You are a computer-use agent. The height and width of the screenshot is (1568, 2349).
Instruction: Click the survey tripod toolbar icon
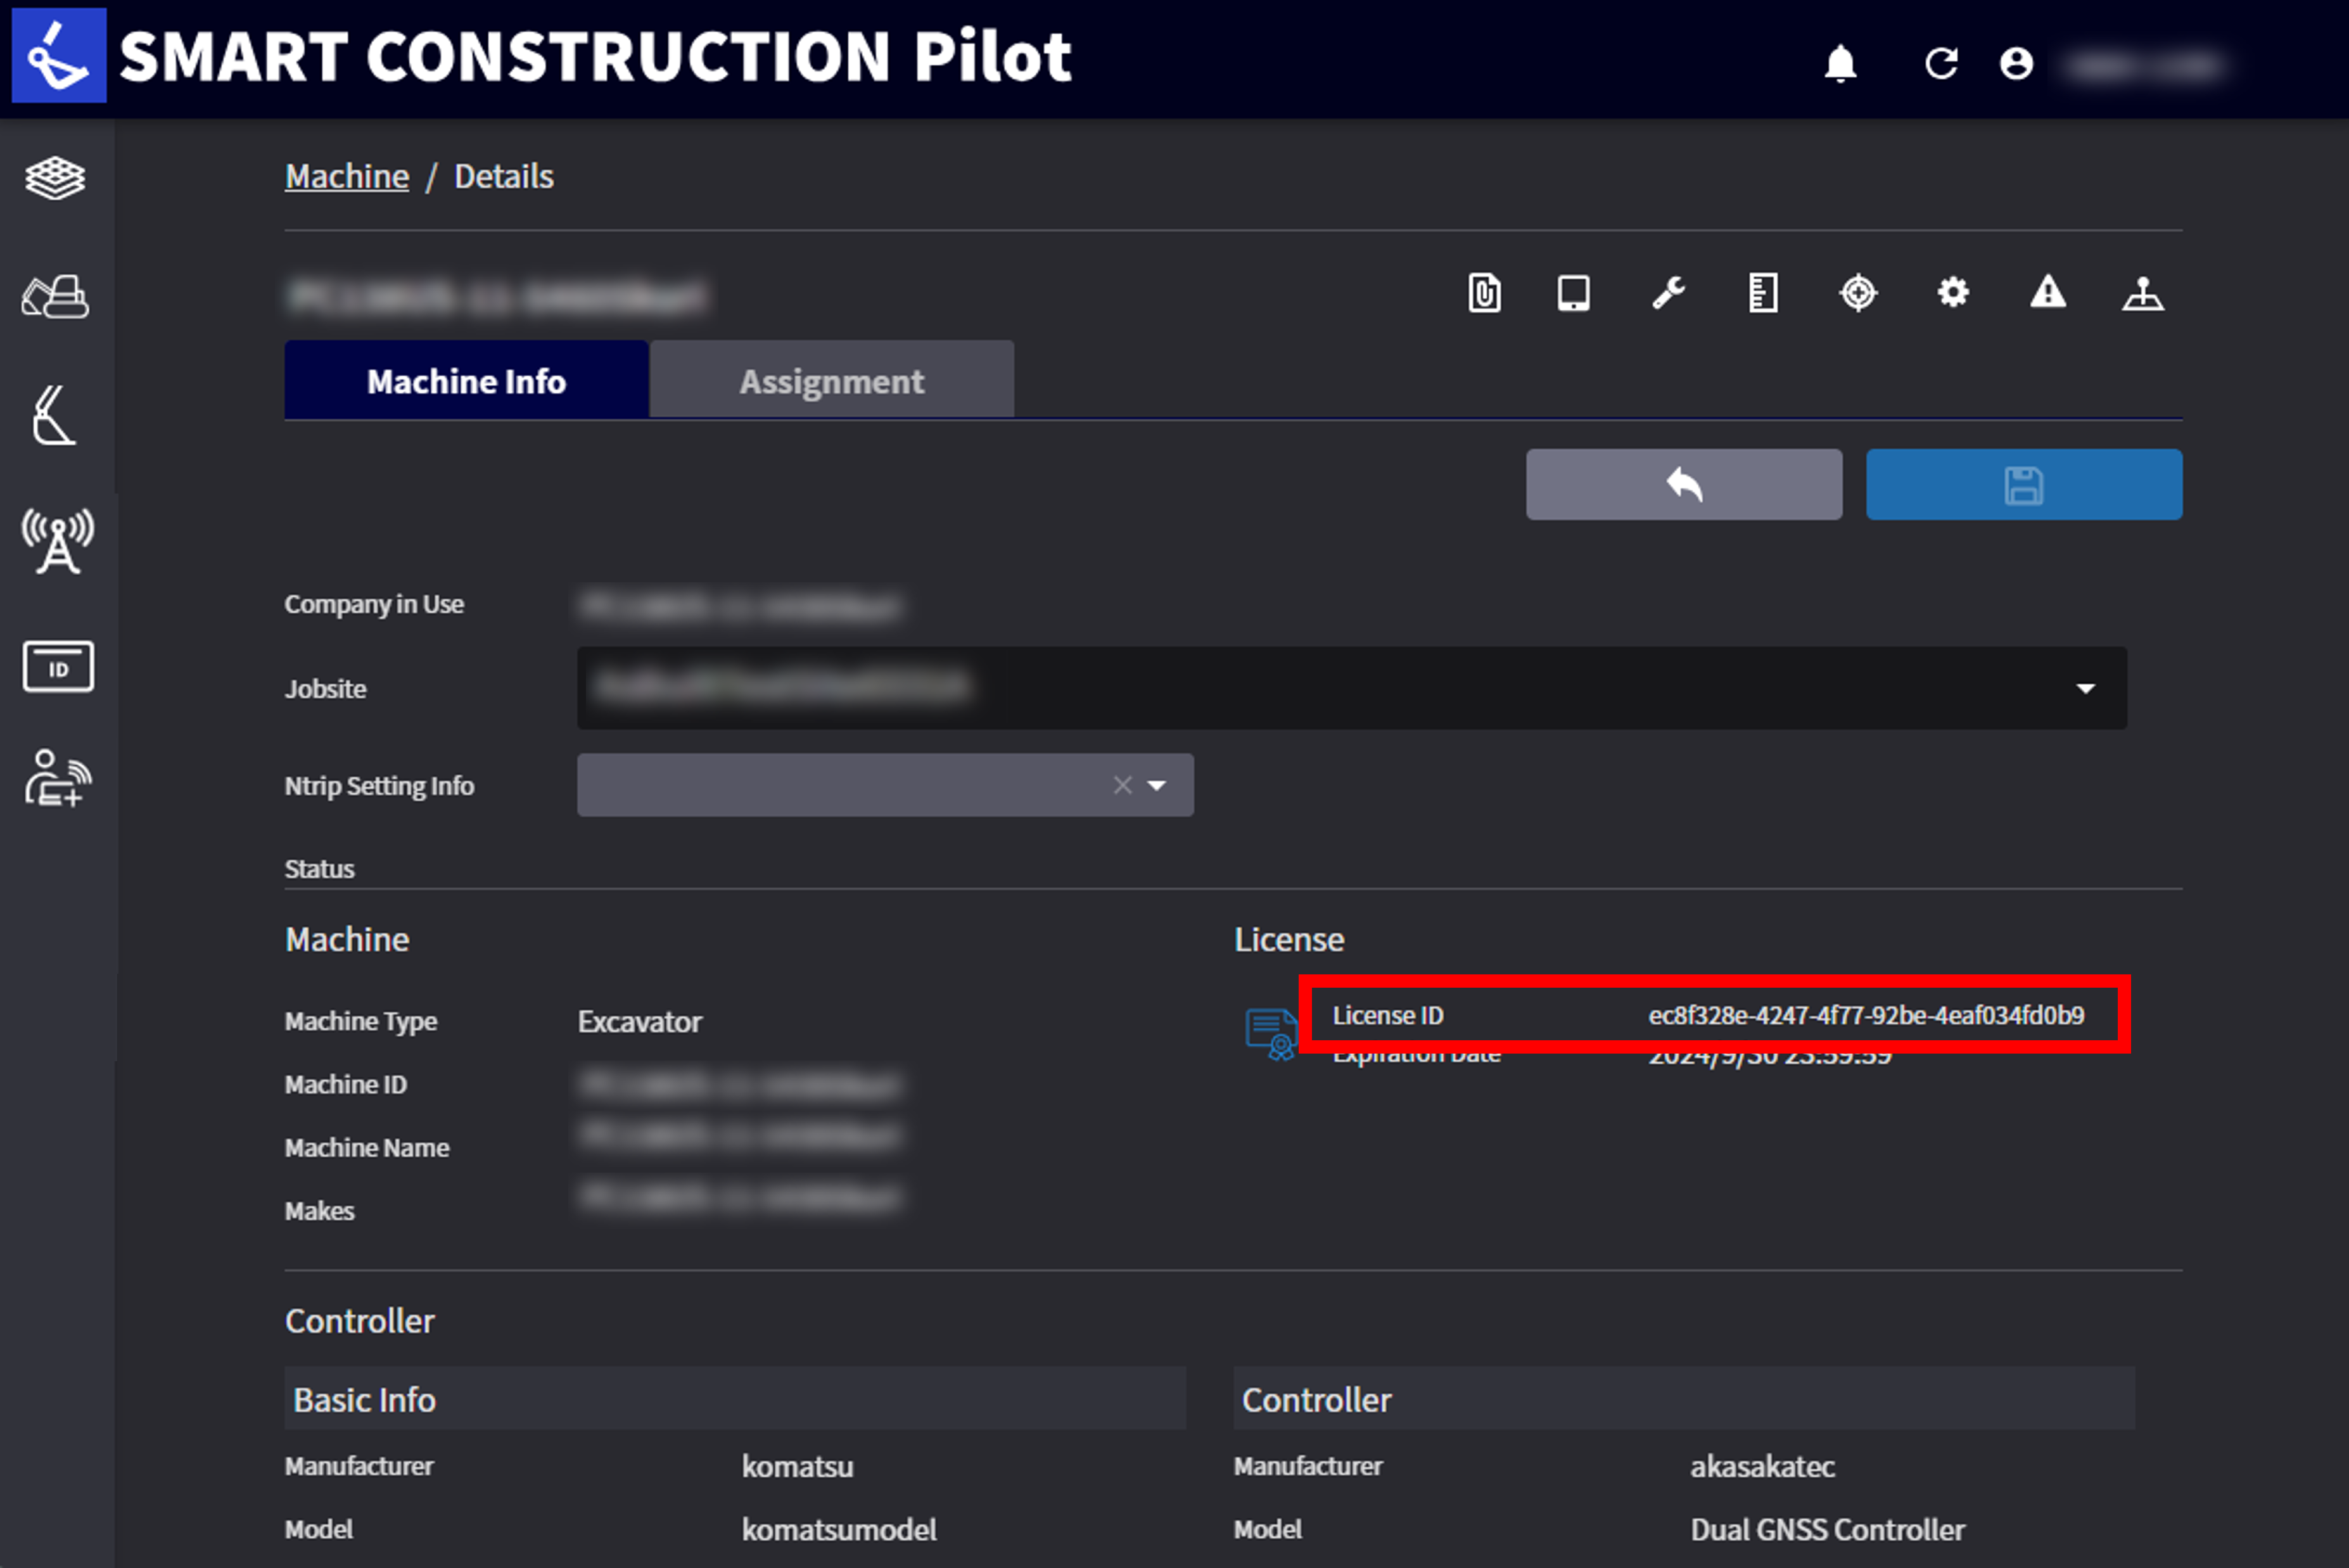(x=2143, y=293)
